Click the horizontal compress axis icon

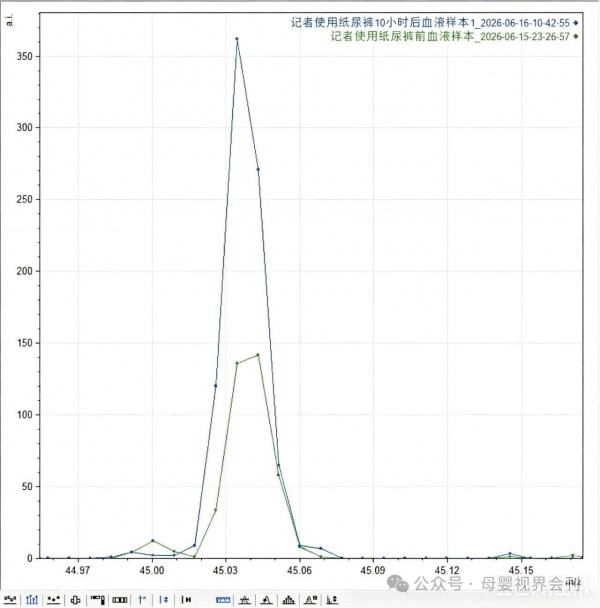click(x=186, y=600)
